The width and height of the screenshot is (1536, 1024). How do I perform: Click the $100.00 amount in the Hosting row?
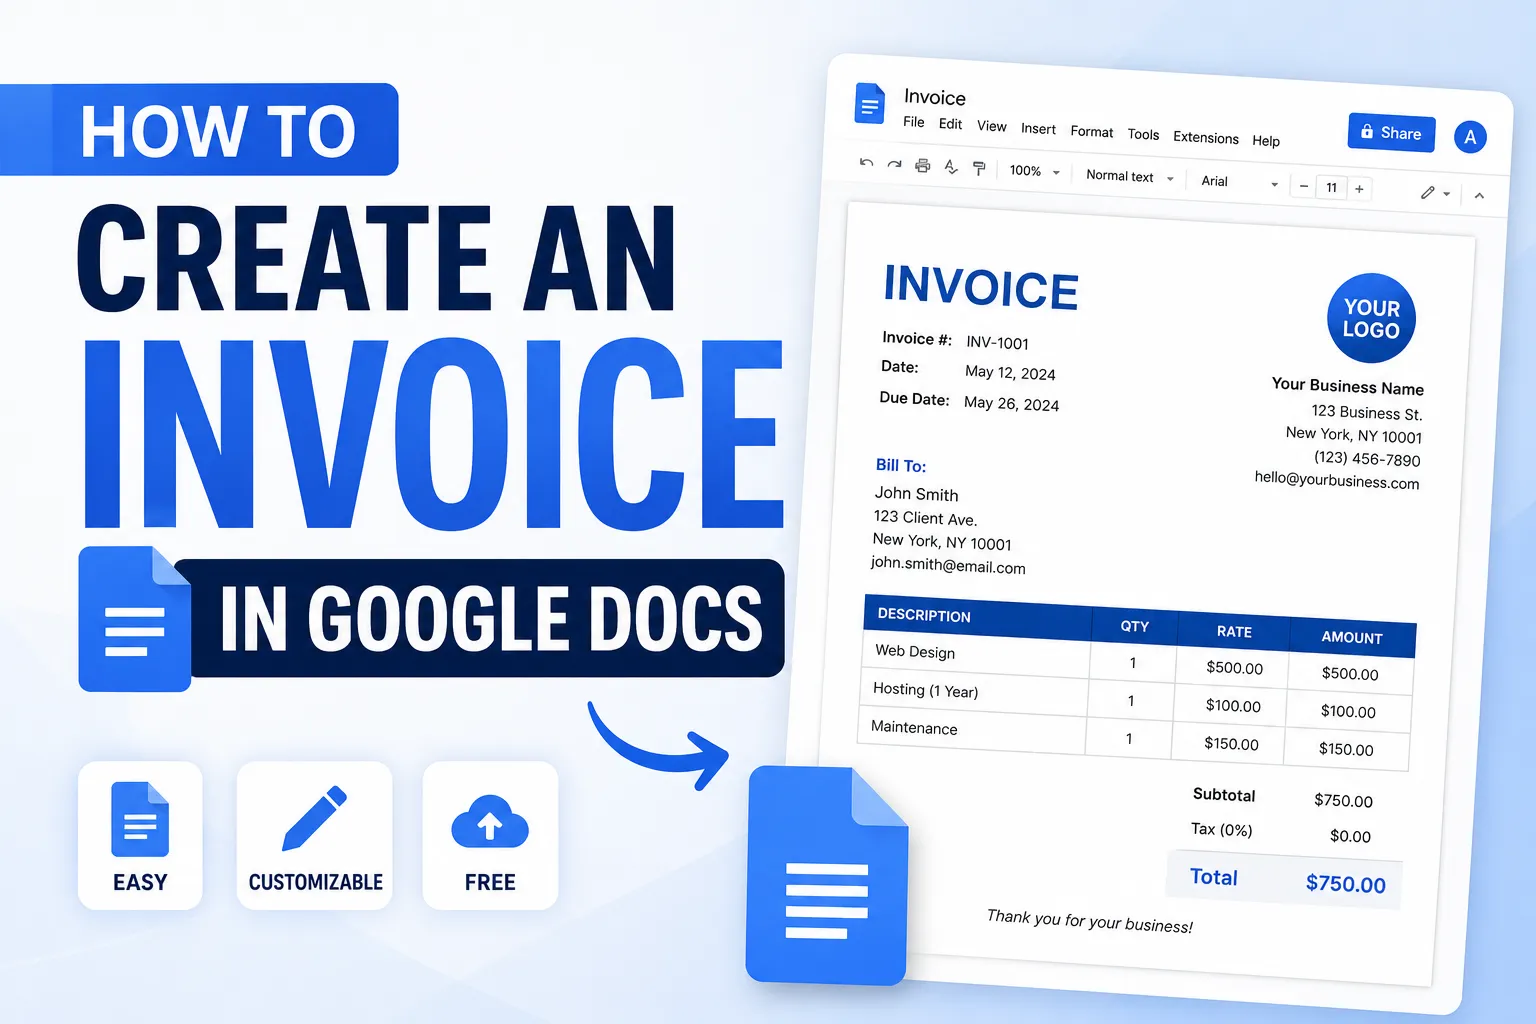coord(1348,712)
